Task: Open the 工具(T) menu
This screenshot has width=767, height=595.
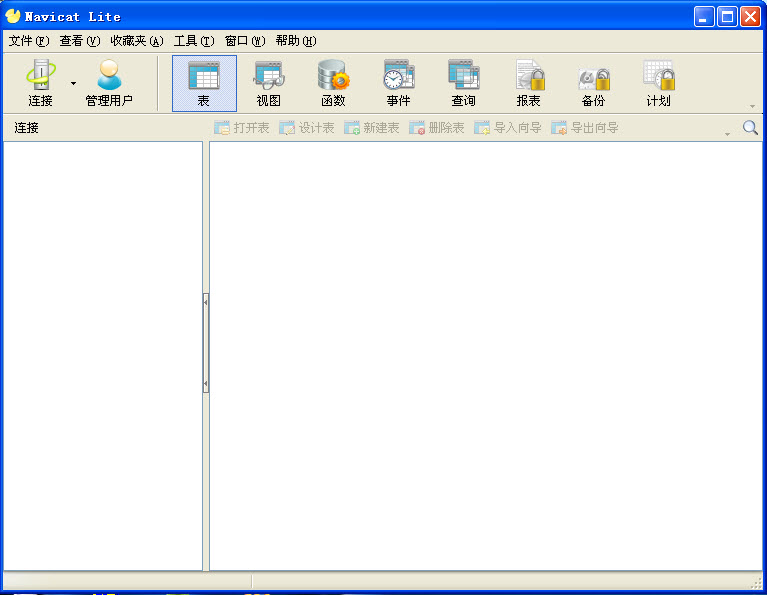Action: coord(194,41)
